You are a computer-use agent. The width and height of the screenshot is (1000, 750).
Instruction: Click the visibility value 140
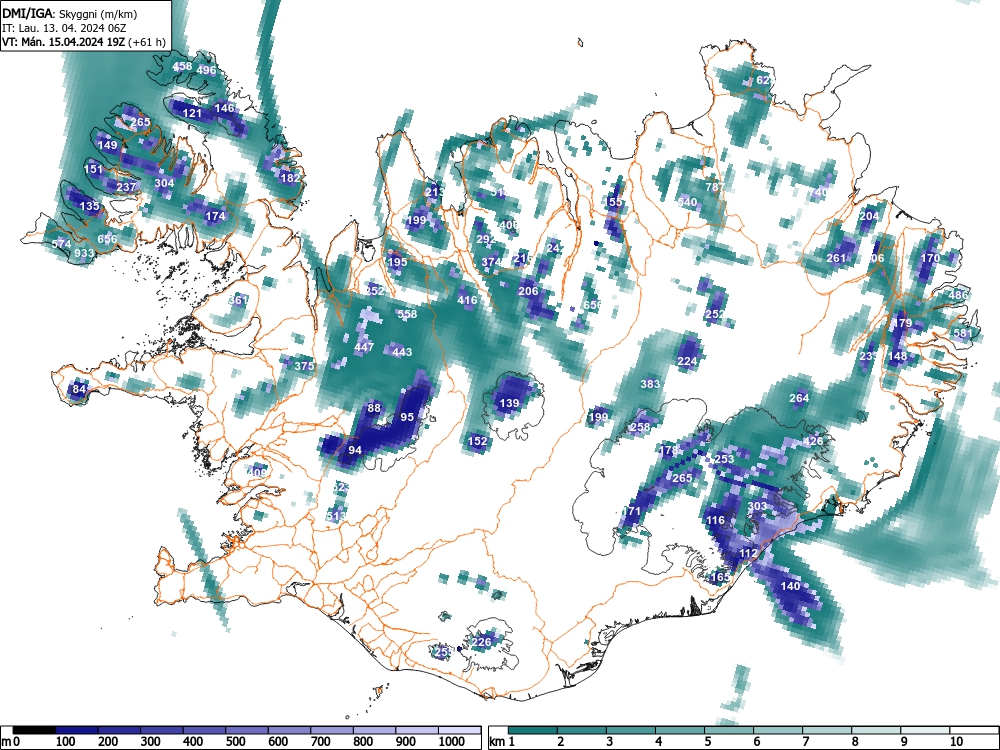[790, 586]
